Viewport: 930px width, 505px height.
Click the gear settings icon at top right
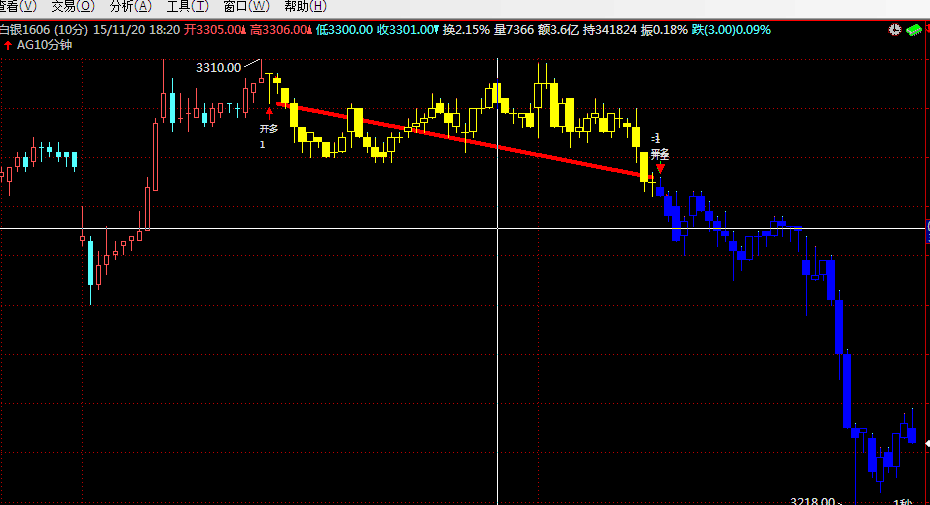pyautogui.click(x=894, y=30)
